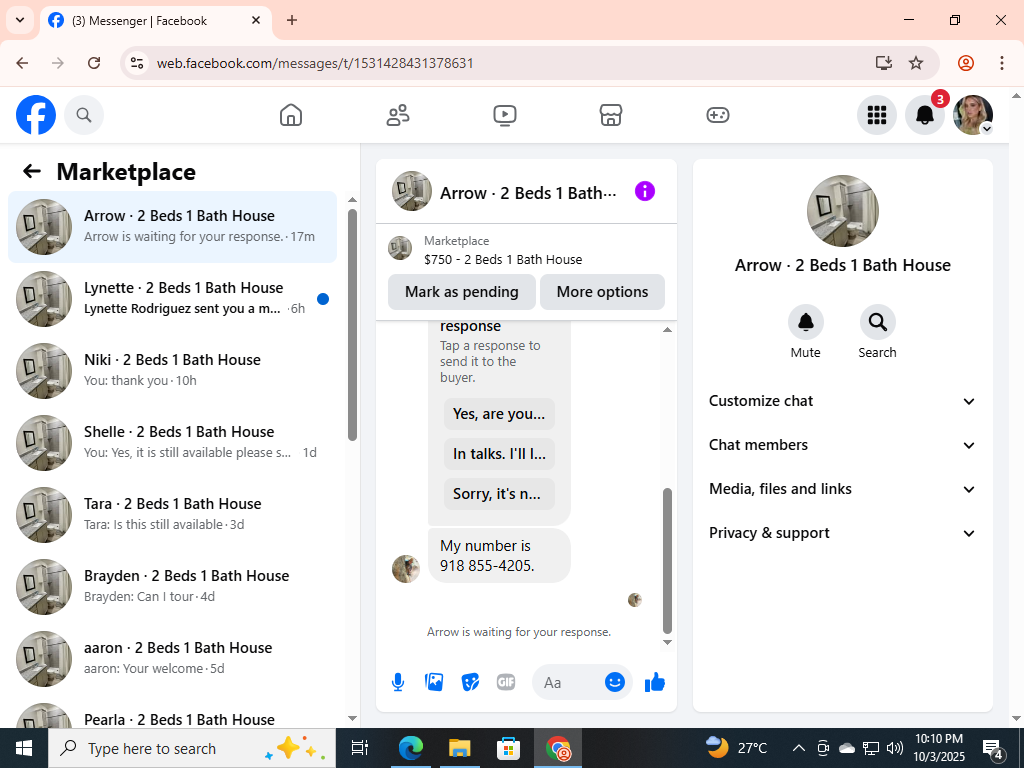Send a thumbs-up like
The height and width of the screenshot is (768, 1024).
click(x=654, y=682)
